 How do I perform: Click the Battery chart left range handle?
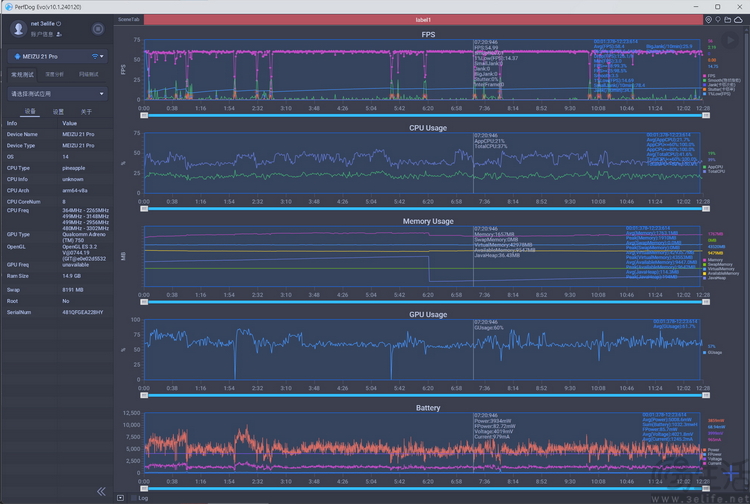click(x=144, y=488)
